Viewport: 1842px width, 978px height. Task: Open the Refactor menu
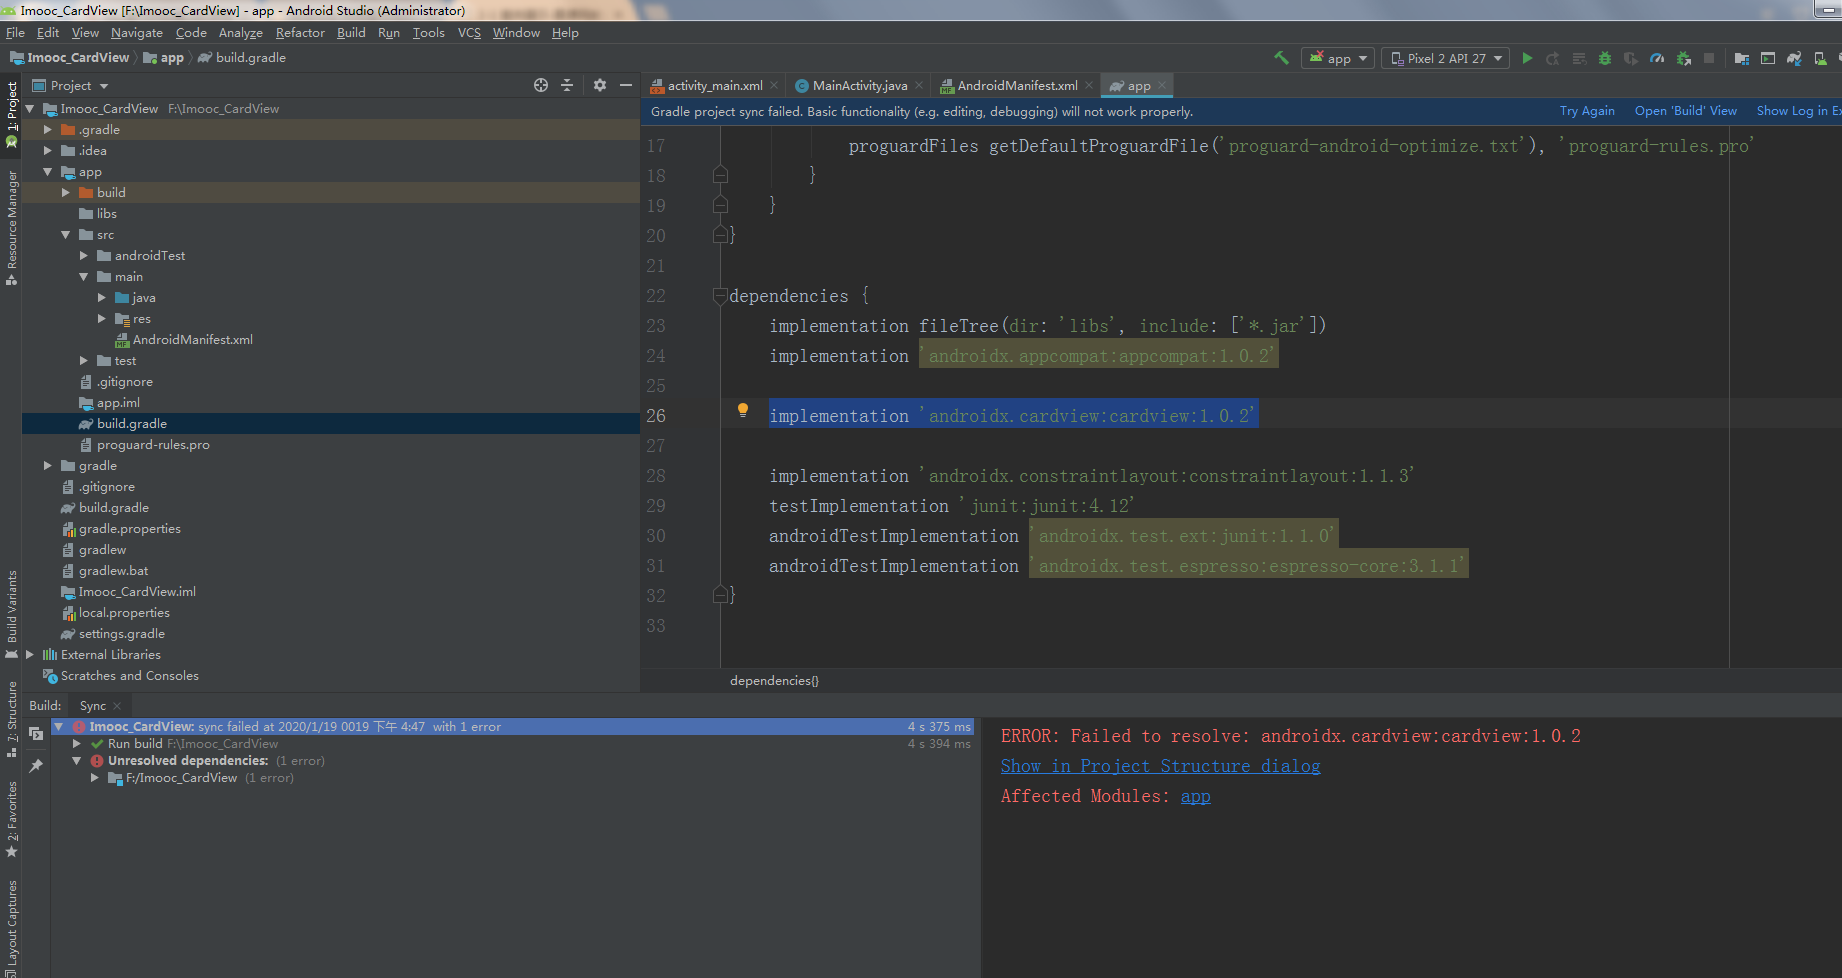click(300, 33)
